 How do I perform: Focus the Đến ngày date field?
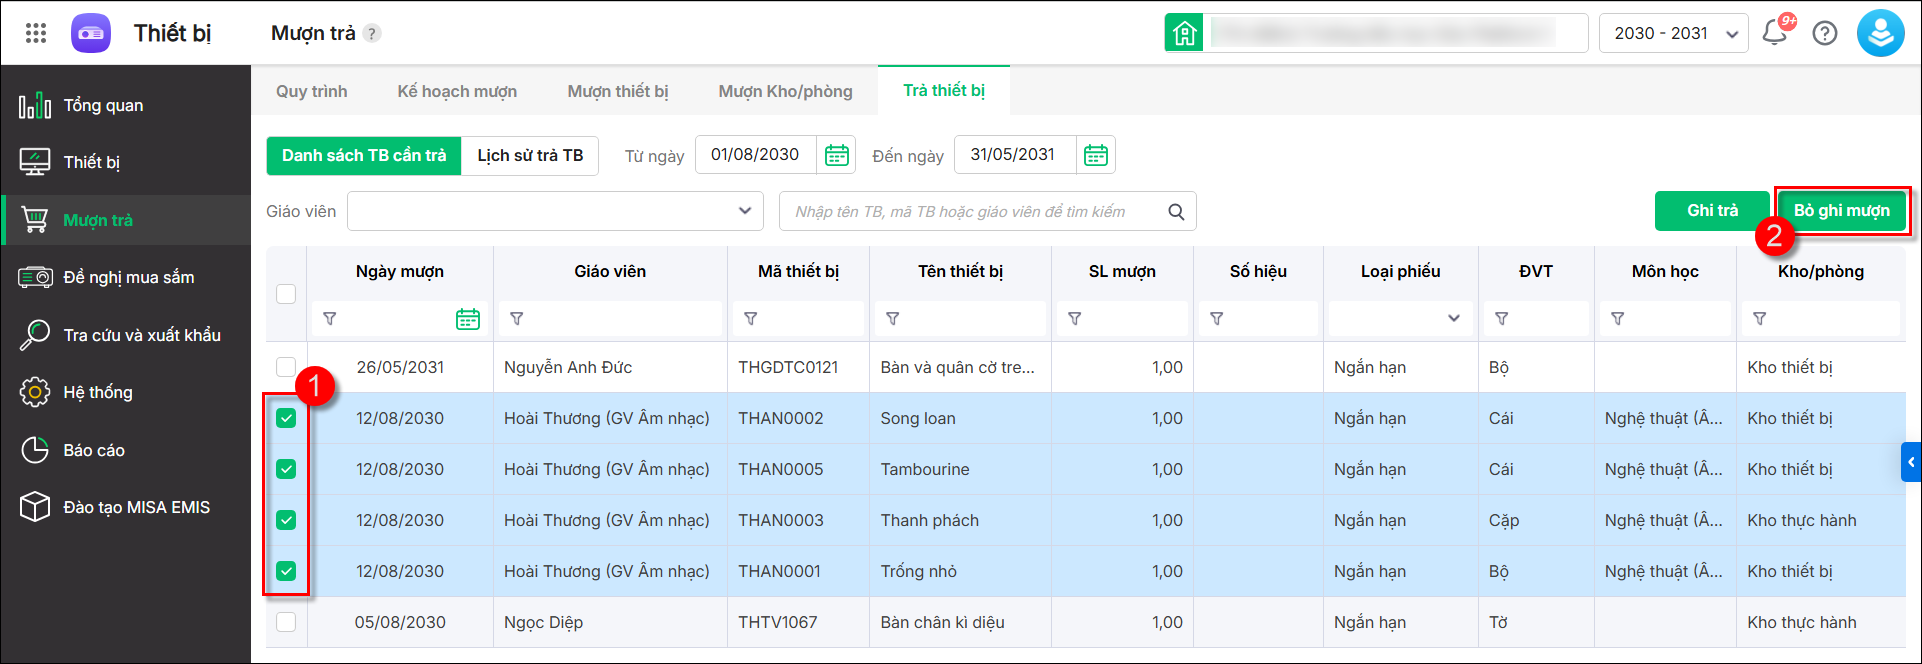[x=1015, y=155]
